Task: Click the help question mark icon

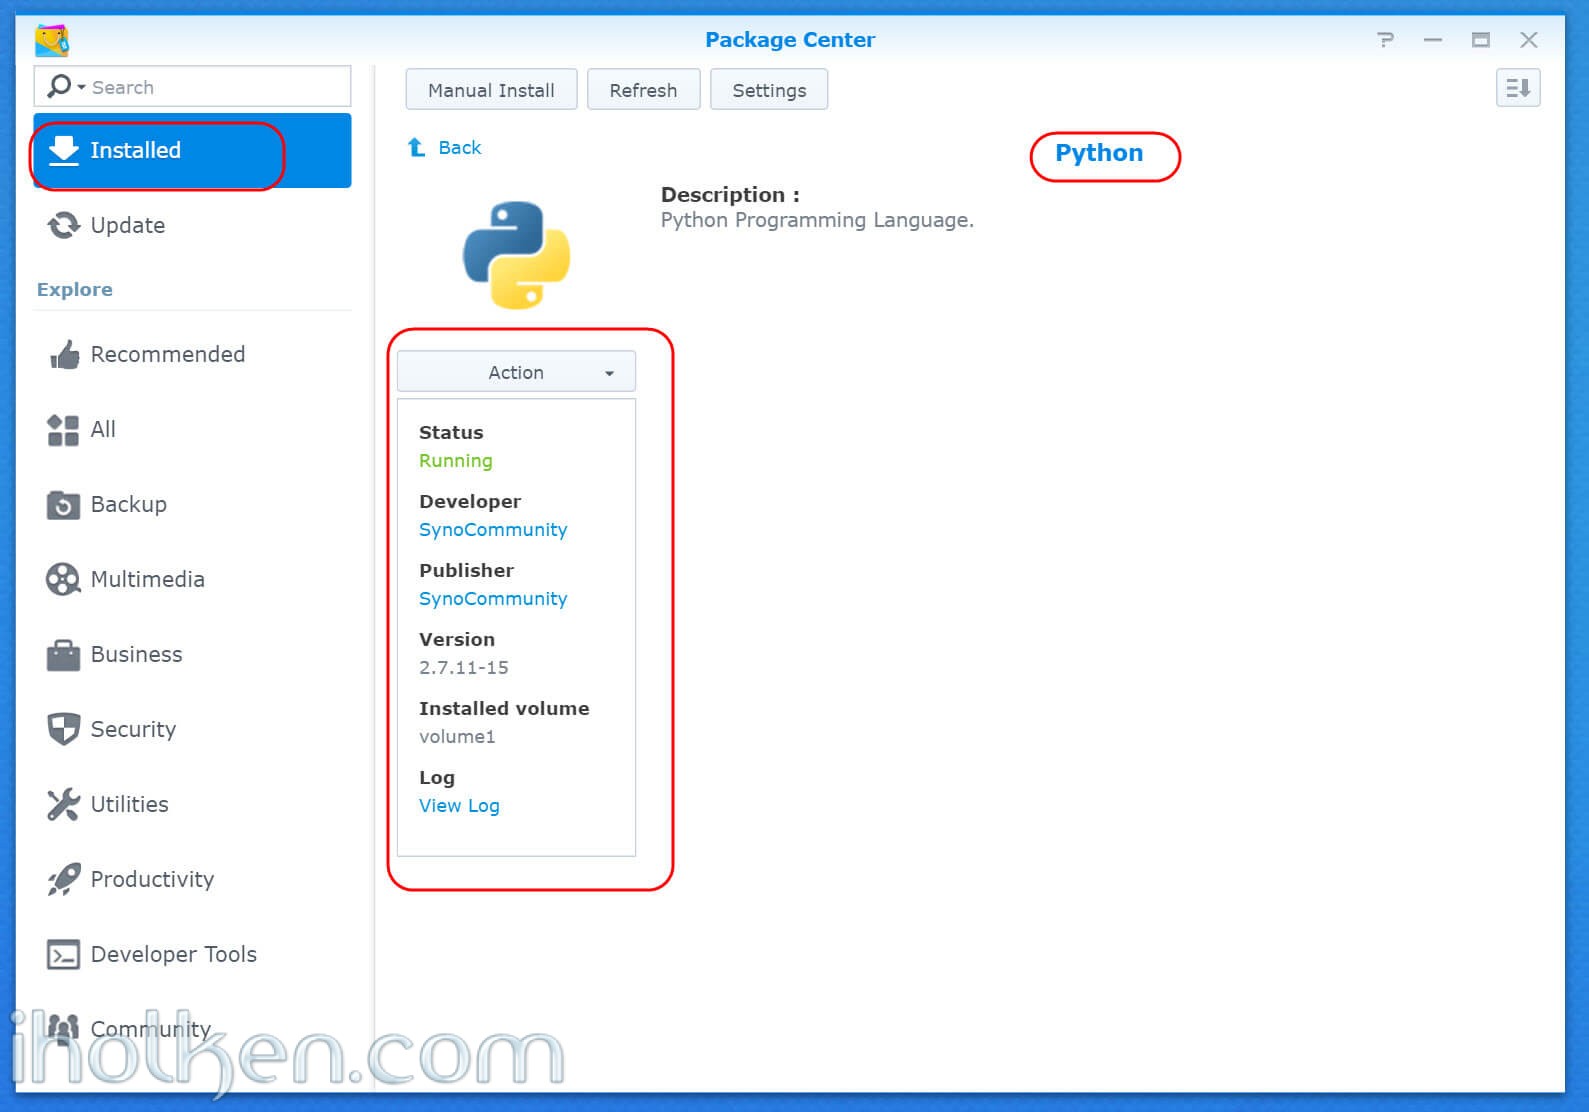Action: coord(1385,40)
